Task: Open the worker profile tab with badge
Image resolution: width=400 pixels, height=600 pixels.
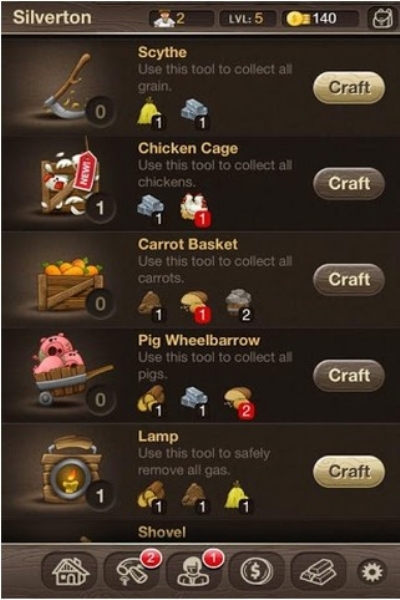Action: [x=195, y=571]
